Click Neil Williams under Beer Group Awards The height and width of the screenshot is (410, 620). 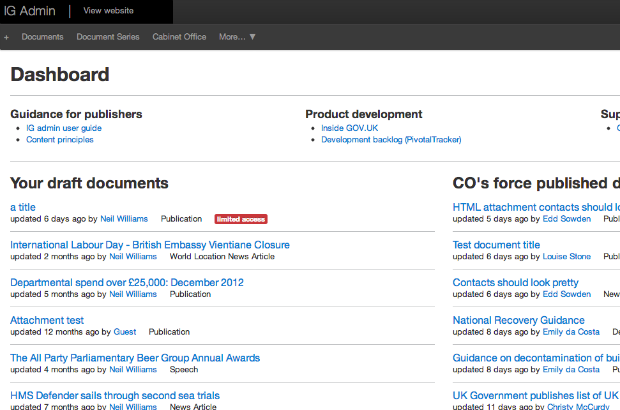[x=133, y=369]
